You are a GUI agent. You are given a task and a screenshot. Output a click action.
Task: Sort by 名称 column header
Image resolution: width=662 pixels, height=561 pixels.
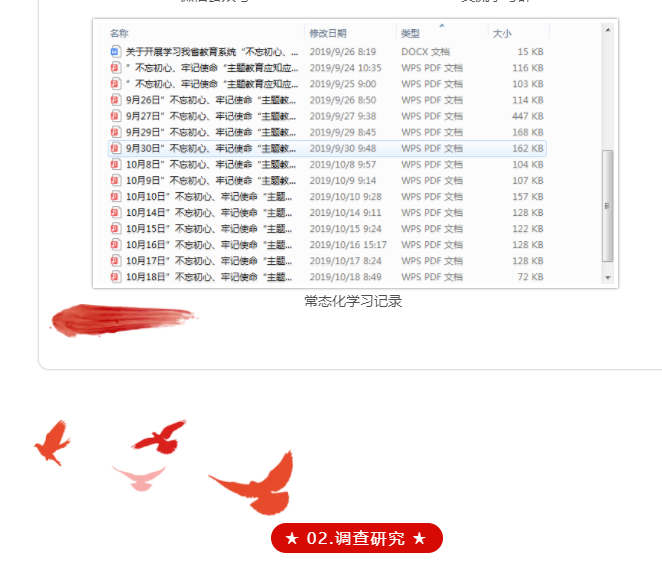[119, 33]
